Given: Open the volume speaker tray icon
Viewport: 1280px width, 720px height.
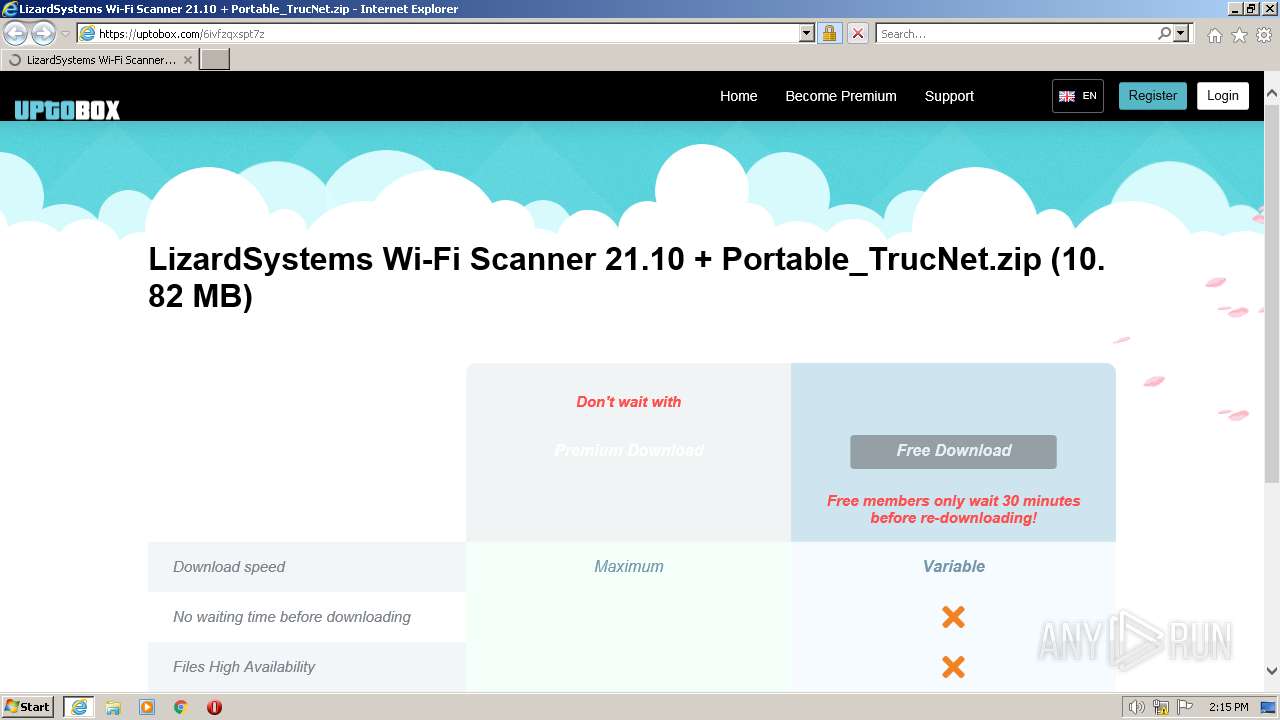Looking at the screenshot, I should pyautogui.click(x=1137, y=707).
